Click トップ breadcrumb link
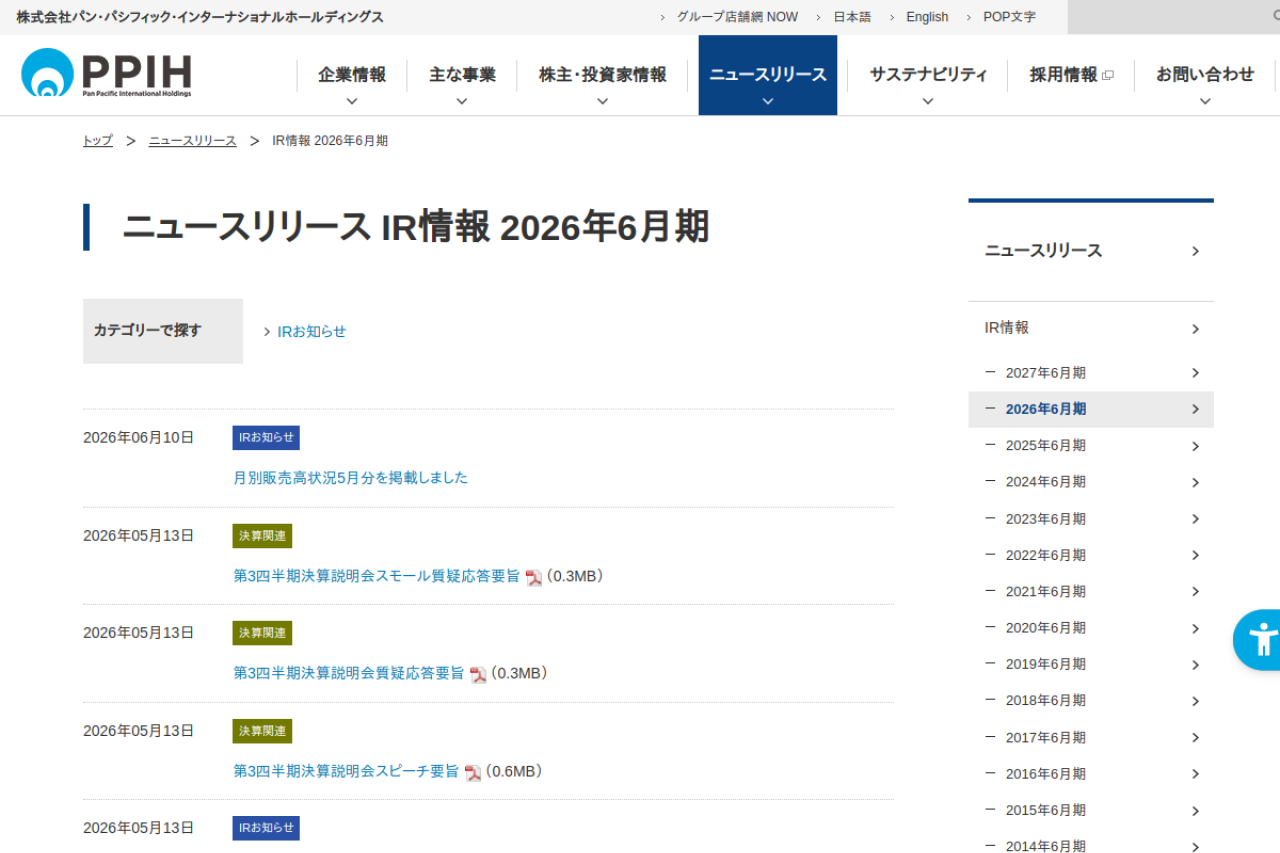The width and height of the screenshot is (1280, 853). [x=98, y=141]
